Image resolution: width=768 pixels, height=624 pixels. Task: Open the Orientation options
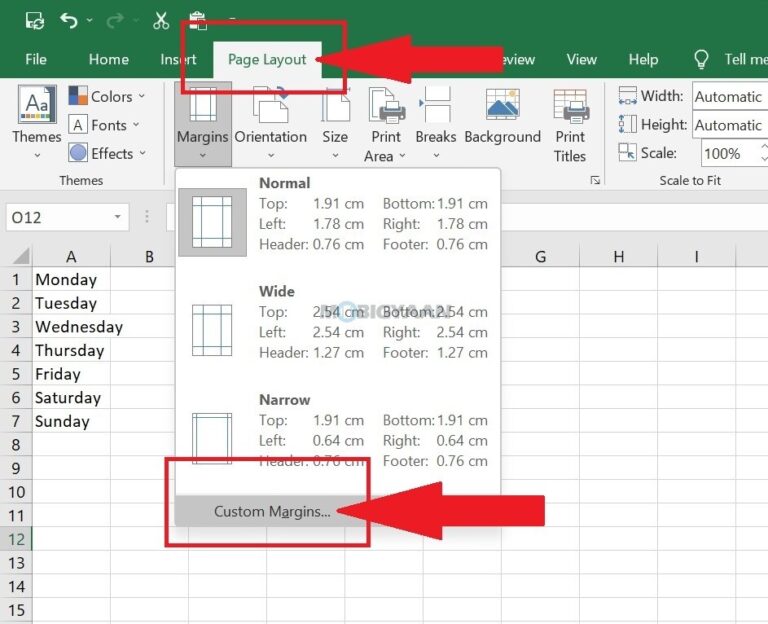tap(271, 123)
